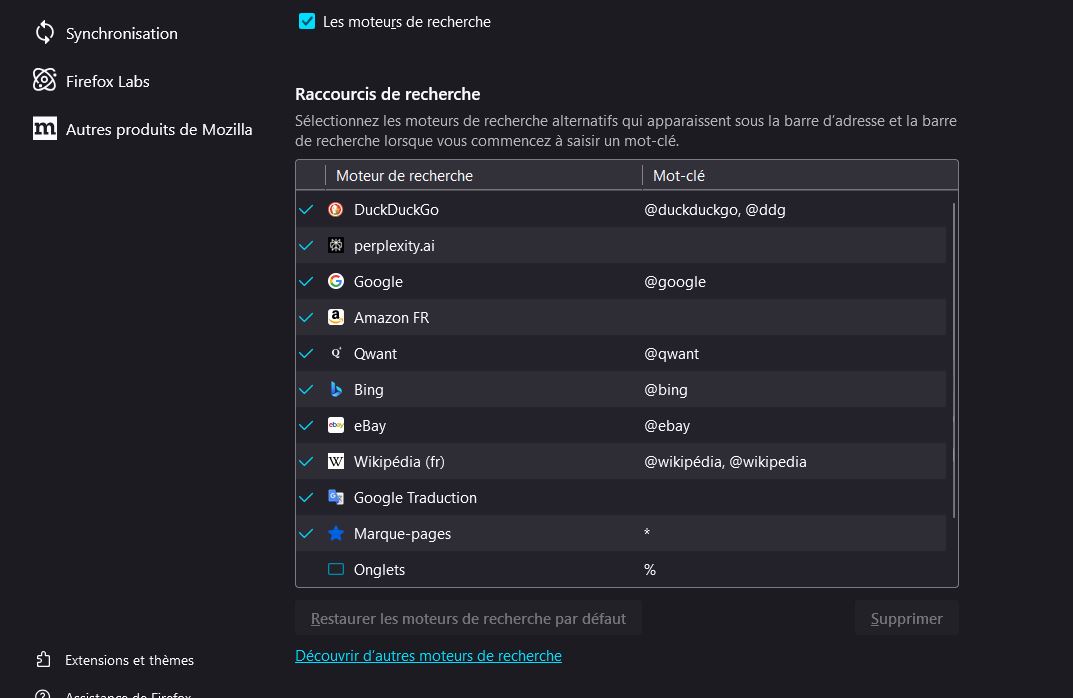Click the Extensions et thèmes puzzle icon

pyautogui.click(x=43, y=659)
